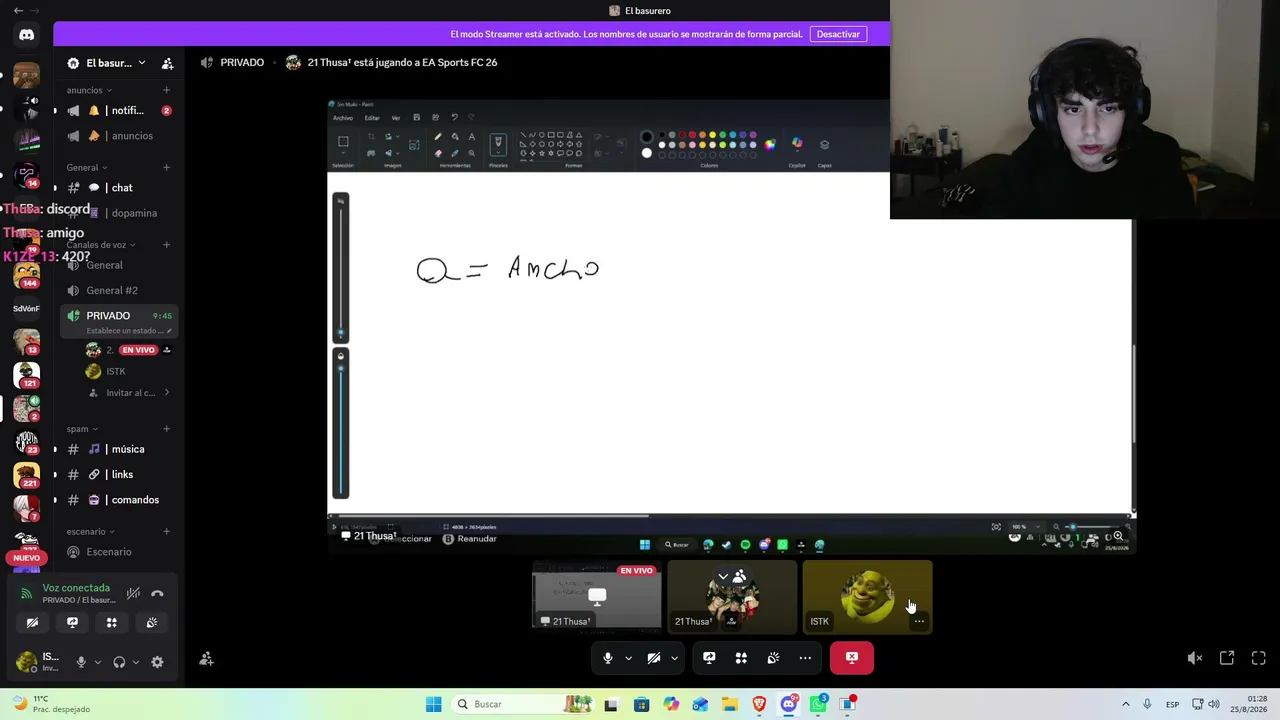
Task: Toggle noise suppression in voice panel
Action: [x=133, y=593]
